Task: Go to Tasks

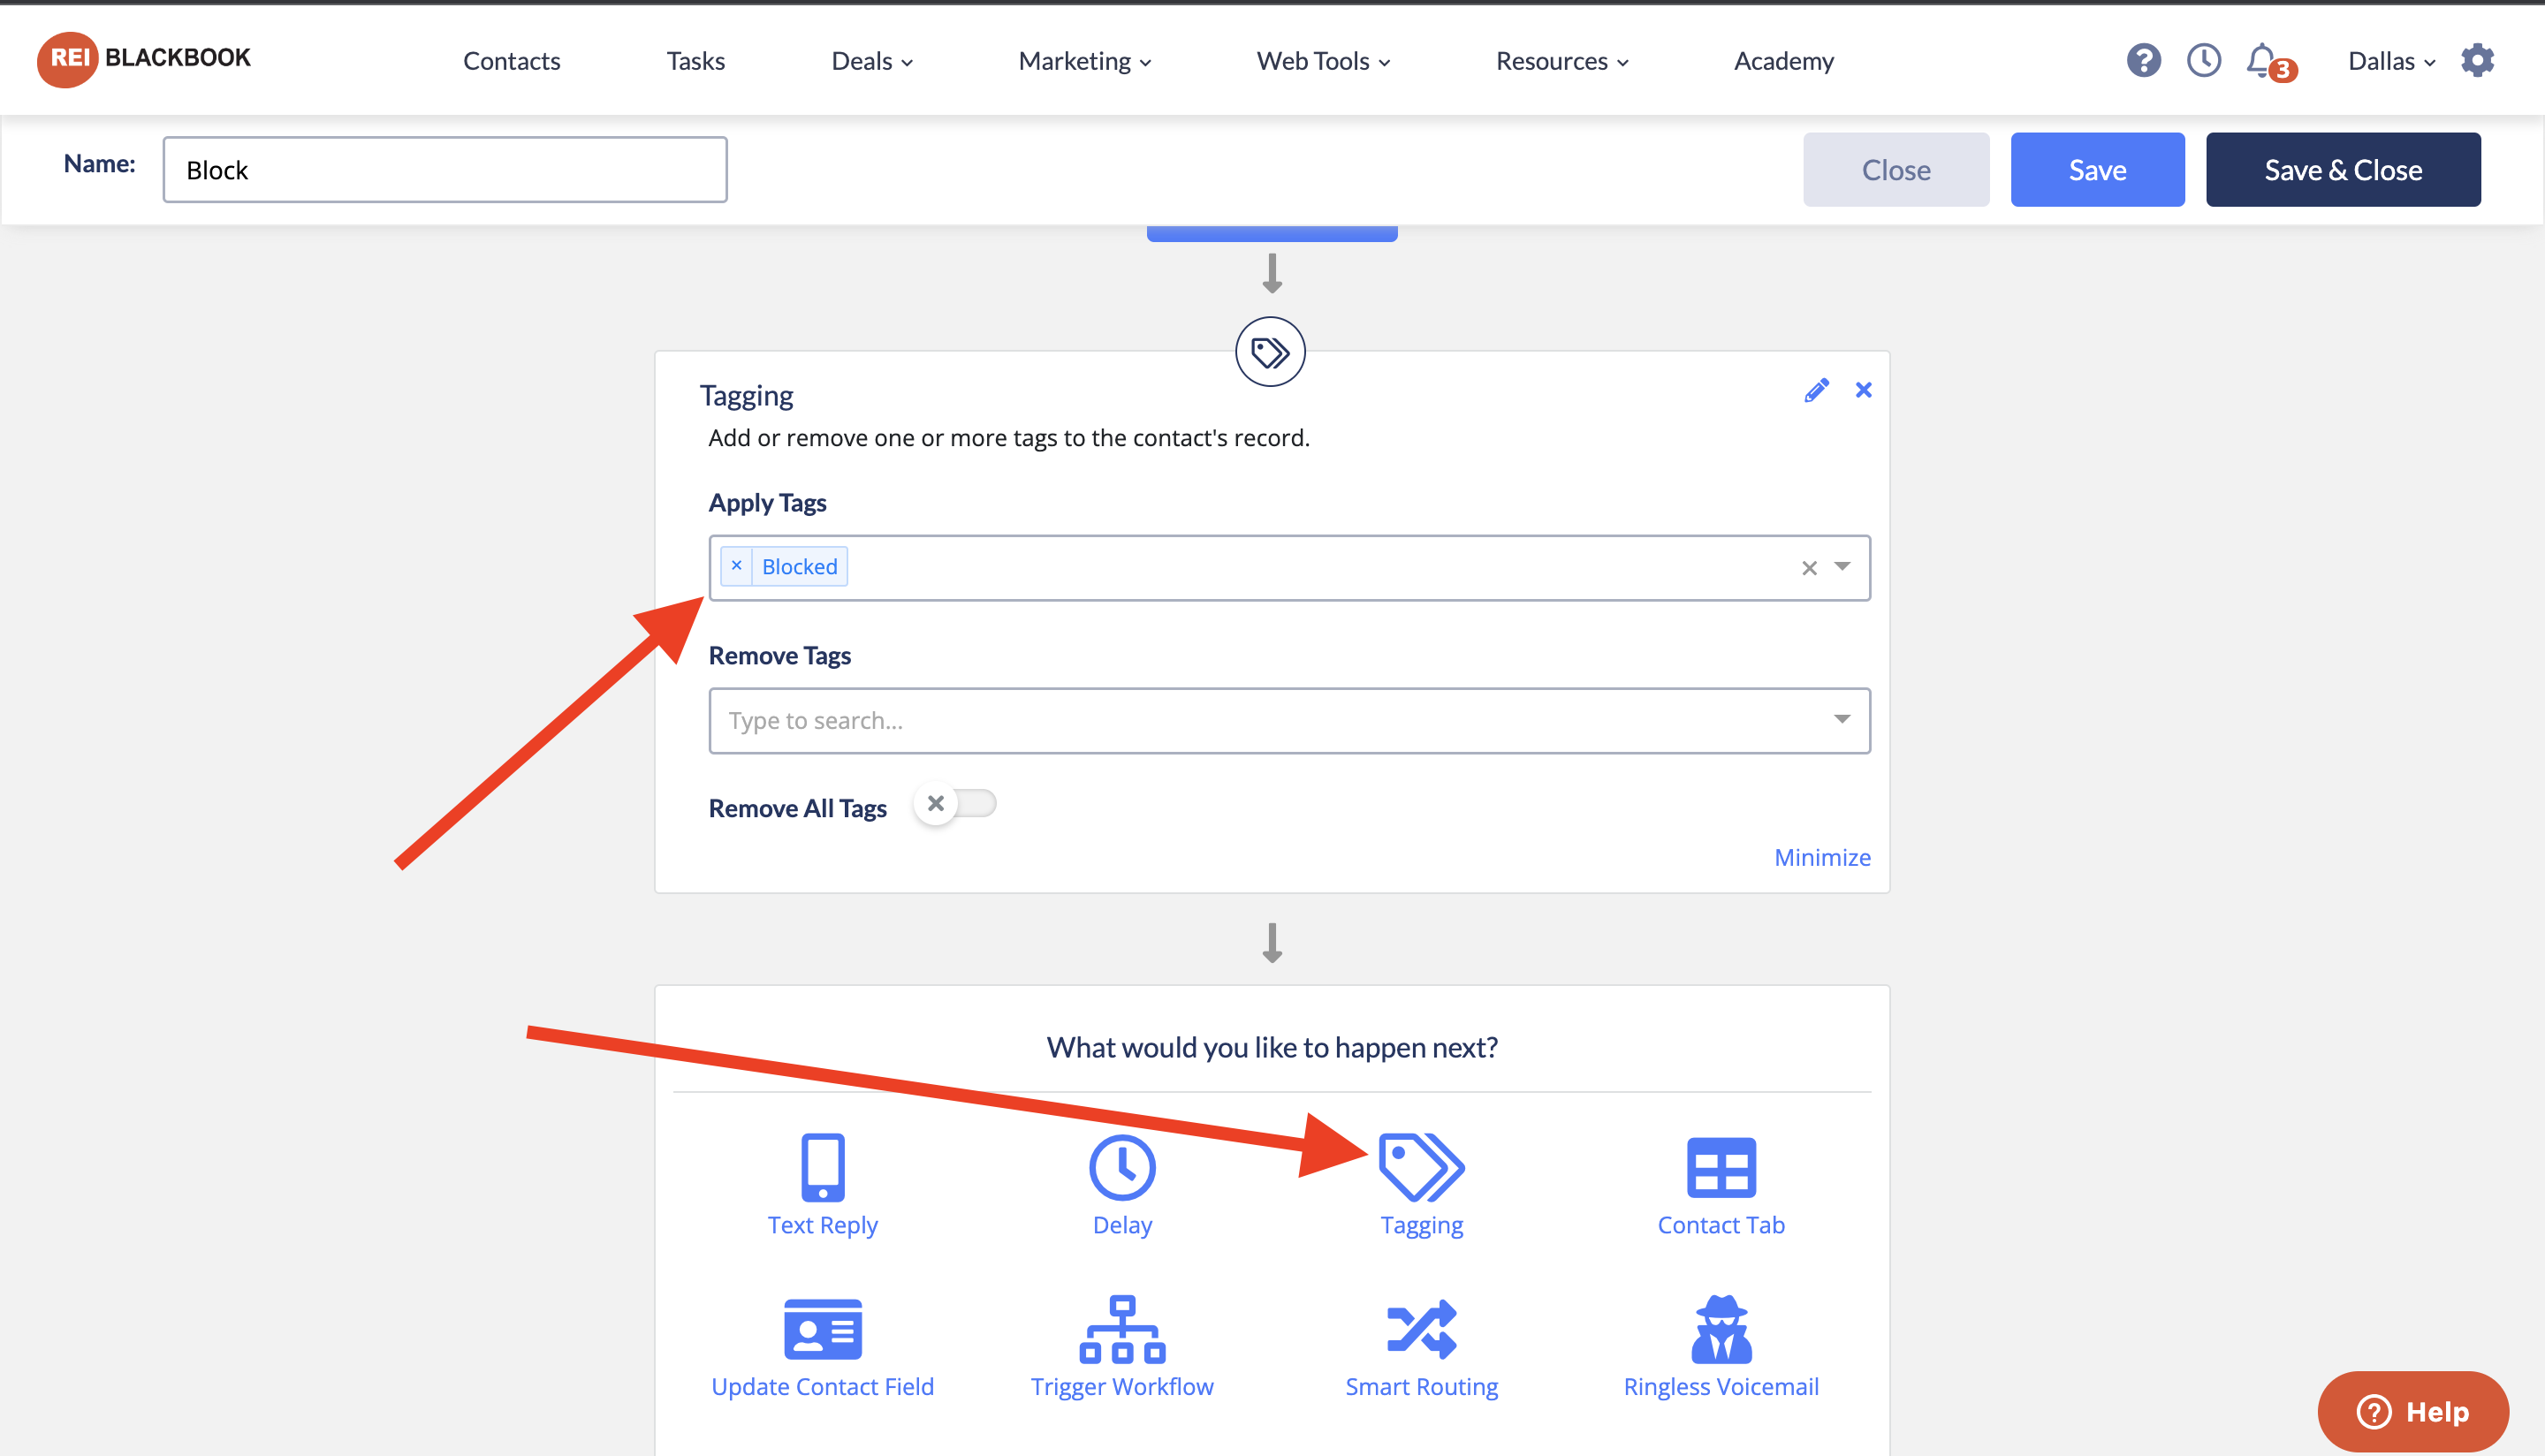Action: tap(695, 61)
